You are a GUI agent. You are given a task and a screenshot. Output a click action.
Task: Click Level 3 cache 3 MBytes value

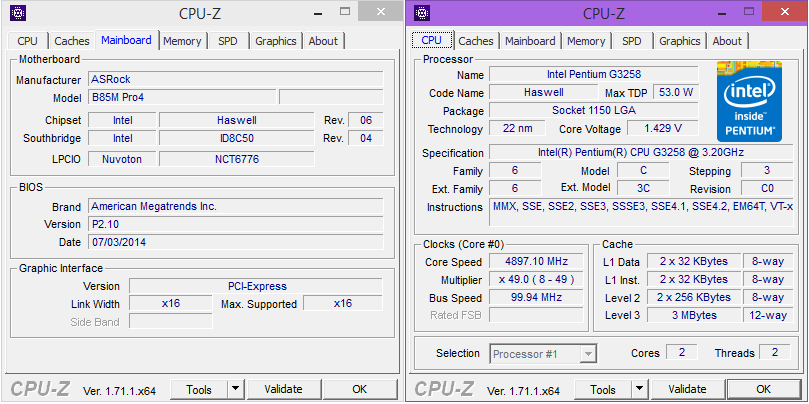(693, 315)
